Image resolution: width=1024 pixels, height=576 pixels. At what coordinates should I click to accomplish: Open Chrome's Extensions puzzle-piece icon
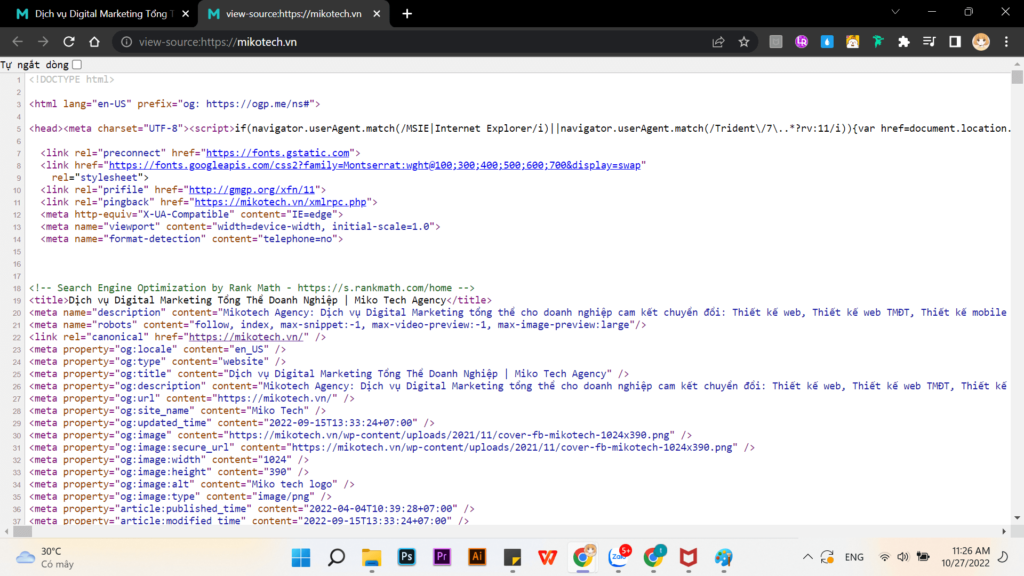point(902,42)
